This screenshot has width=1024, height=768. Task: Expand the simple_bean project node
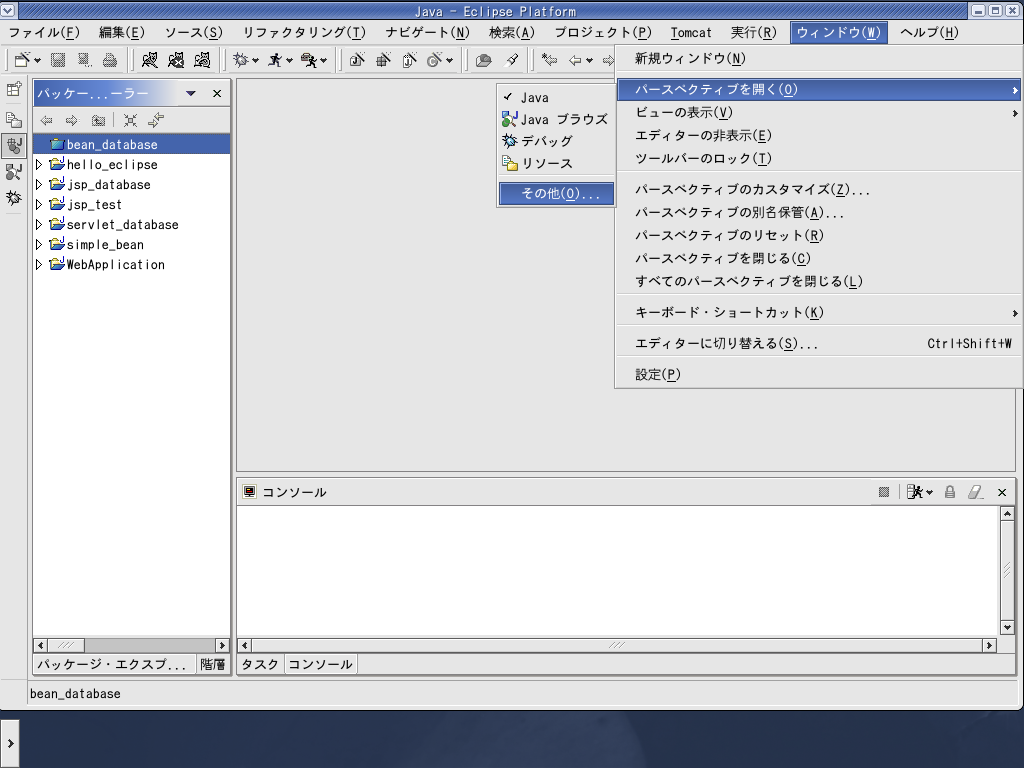click(39, 245)
